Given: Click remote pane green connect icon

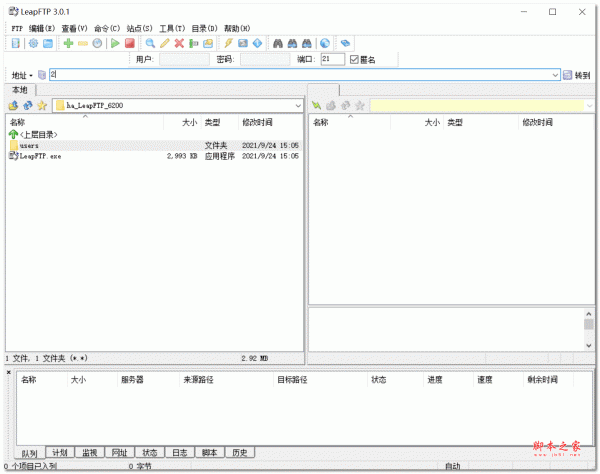Looking at the screenshot, I should tap(316, 105).
